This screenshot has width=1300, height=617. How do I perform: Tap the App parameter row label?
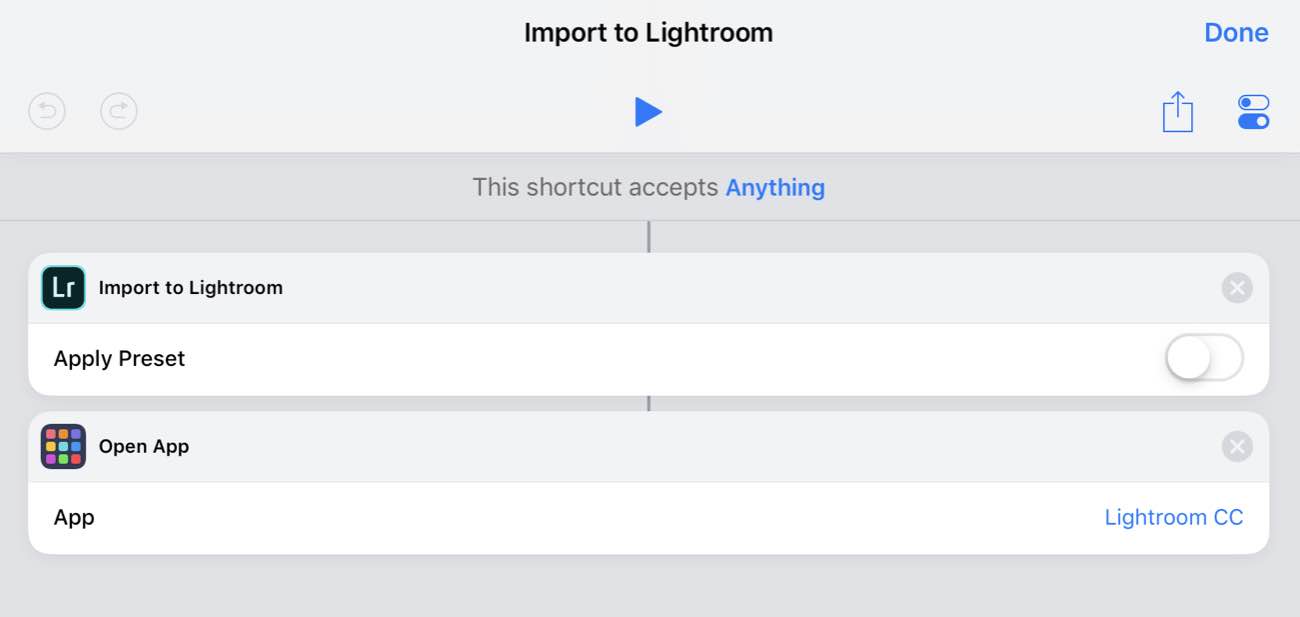tap(74, 518)
